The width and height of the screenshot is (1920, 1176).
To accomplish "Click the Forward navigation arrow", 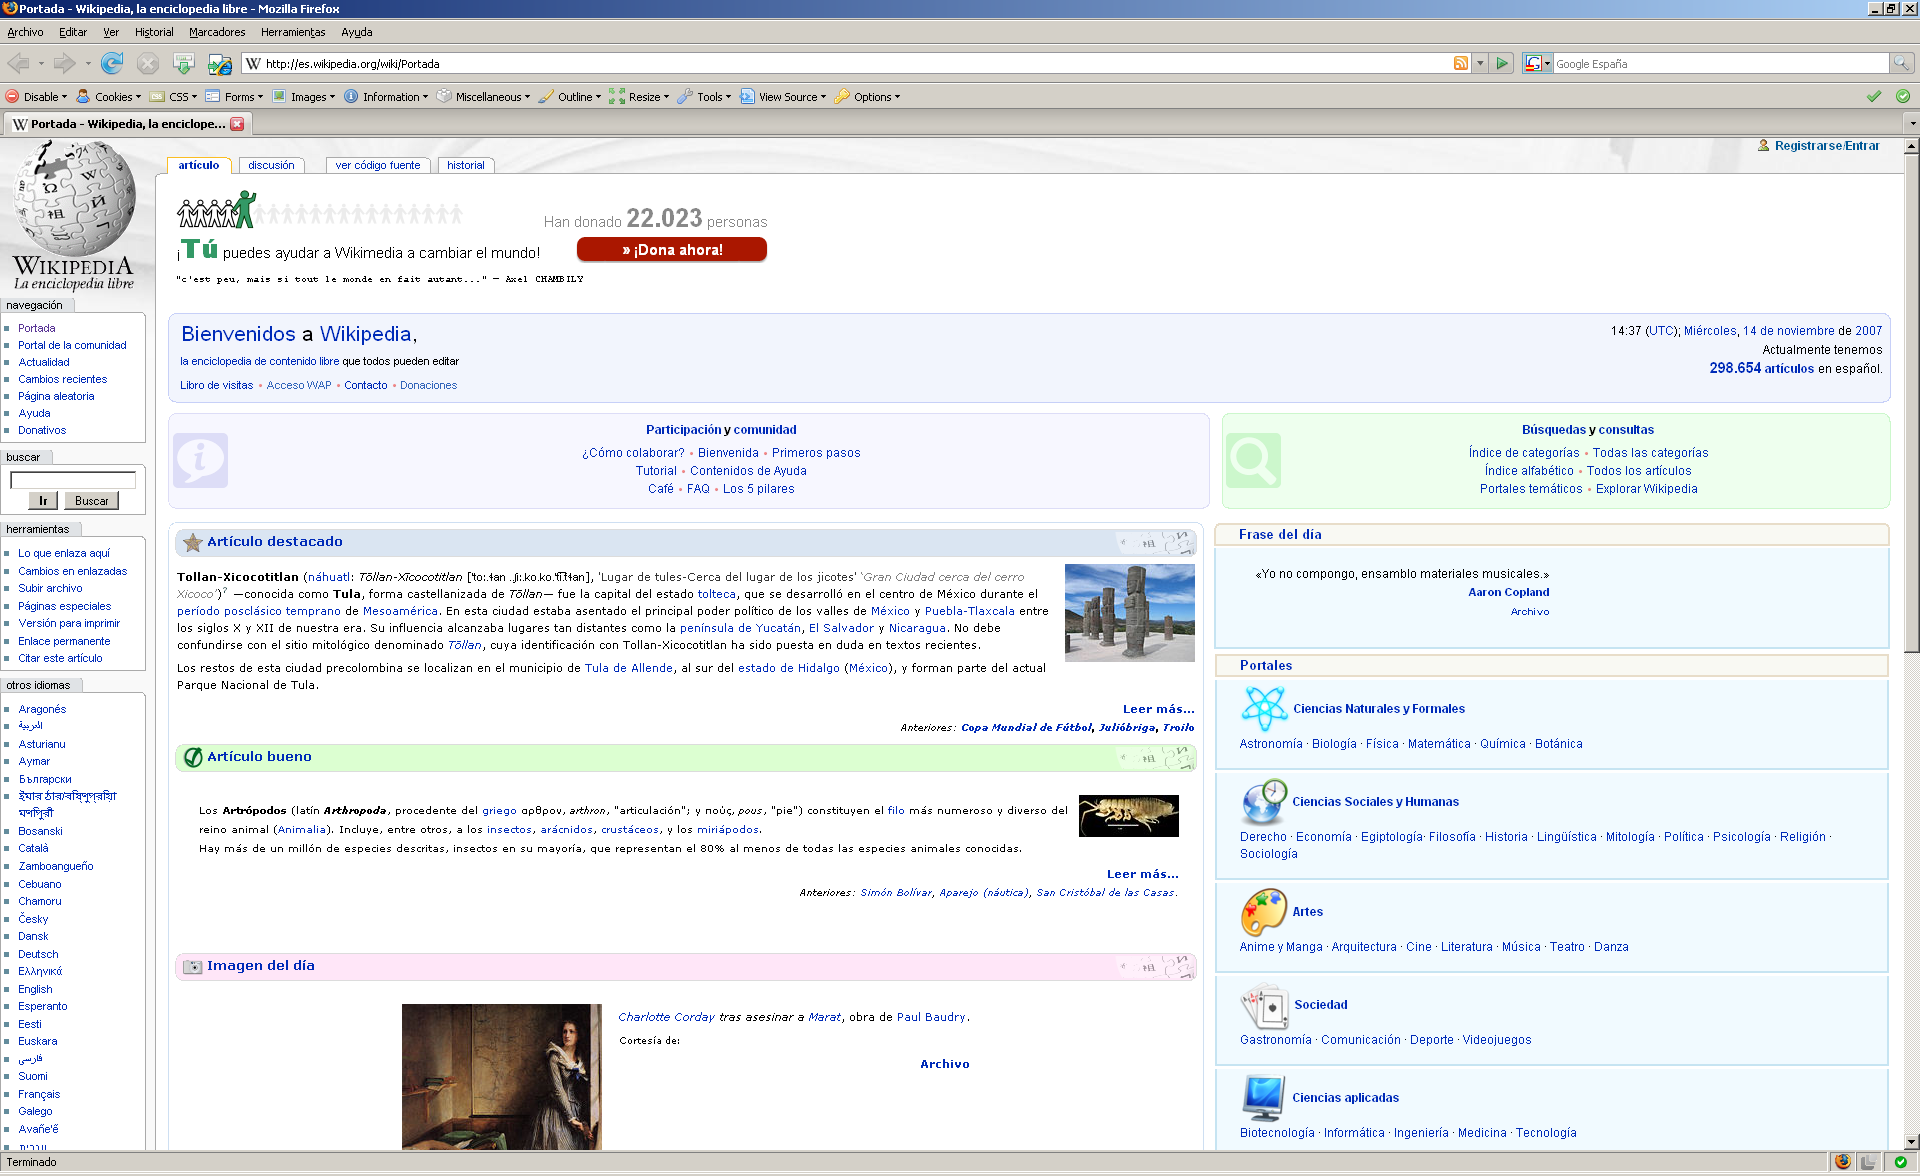I will pyautogui.click(x=65, y=64).
